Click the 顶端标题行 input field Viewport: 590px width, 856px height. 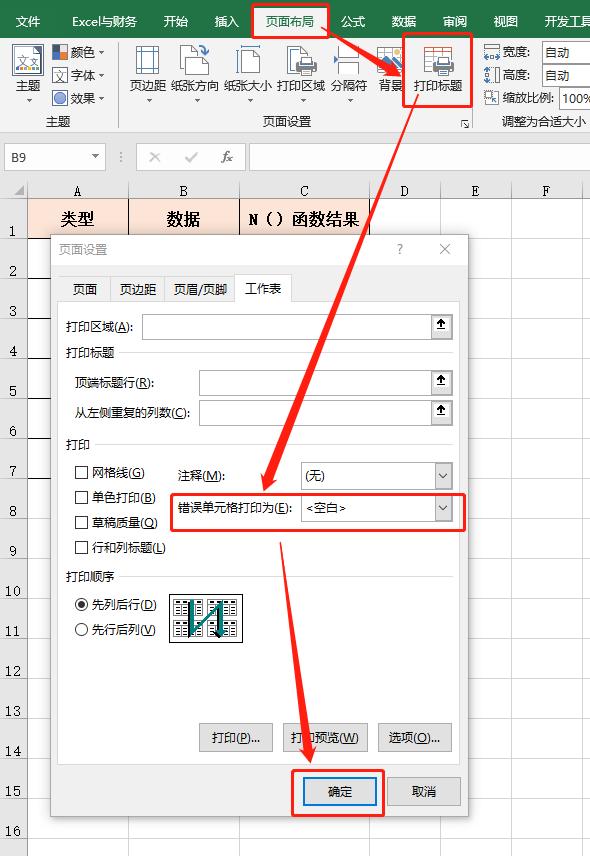(315, 382)
